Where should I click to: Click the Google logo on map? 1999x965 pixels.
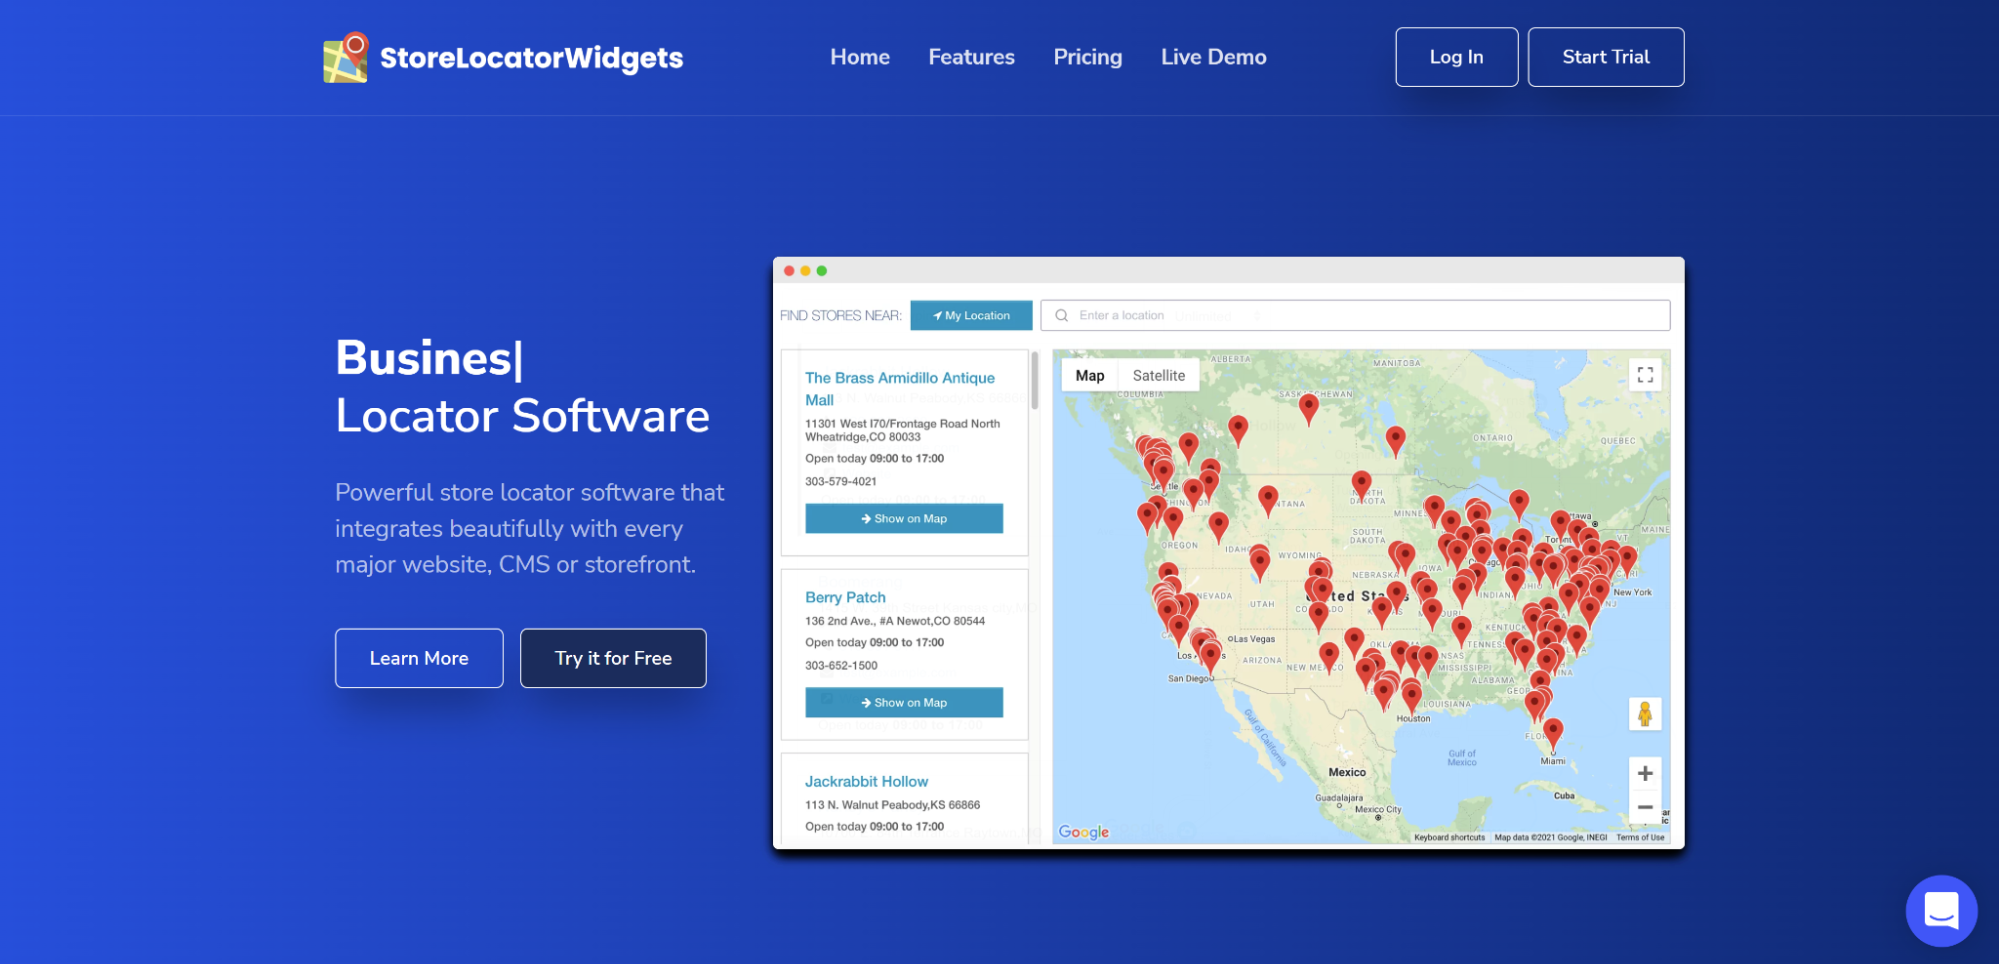point(1083,832)
